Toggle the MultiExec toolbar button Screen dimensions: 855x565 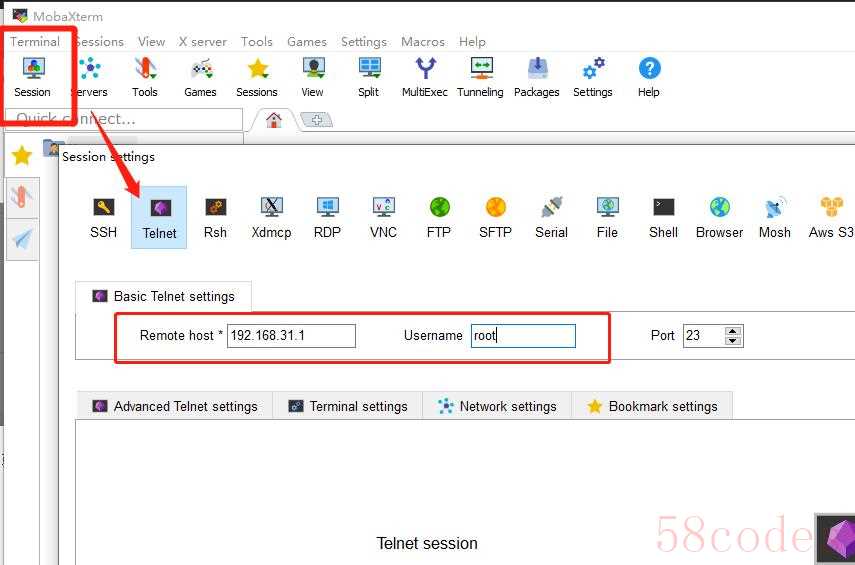(x=425, y=77)
